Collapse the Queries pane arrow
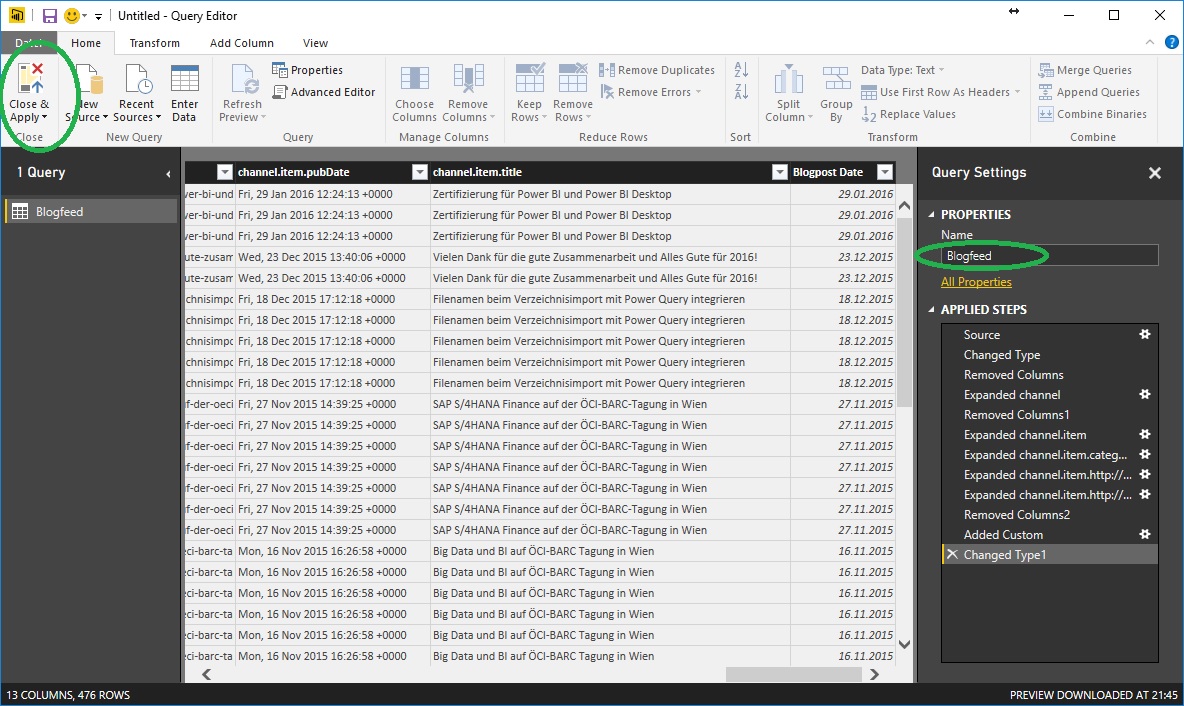The width and height of the screenshot is (1184, 706). (168, 174)
